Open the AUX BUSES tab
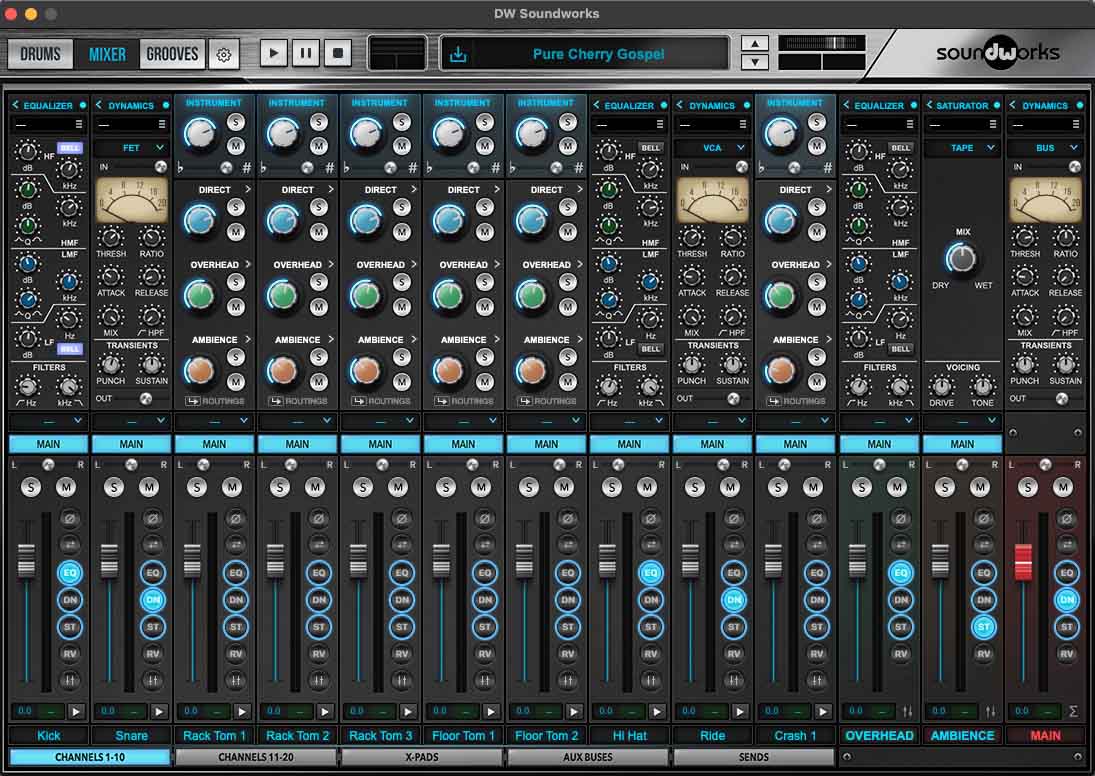Screen dimensions: 1095x776 tap(587, 757)
